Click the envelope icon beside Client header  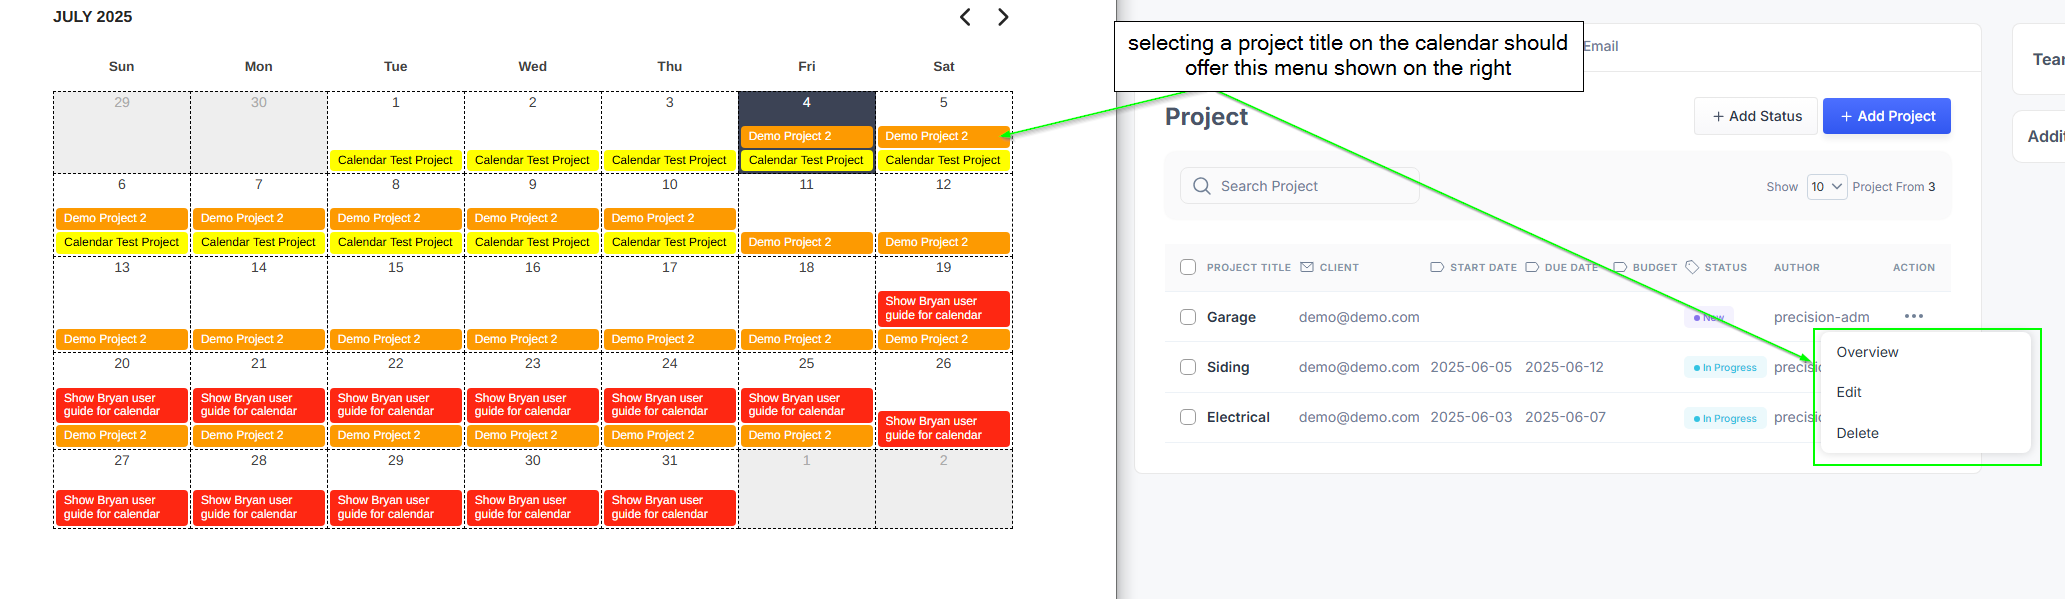tap(1307, 267)
